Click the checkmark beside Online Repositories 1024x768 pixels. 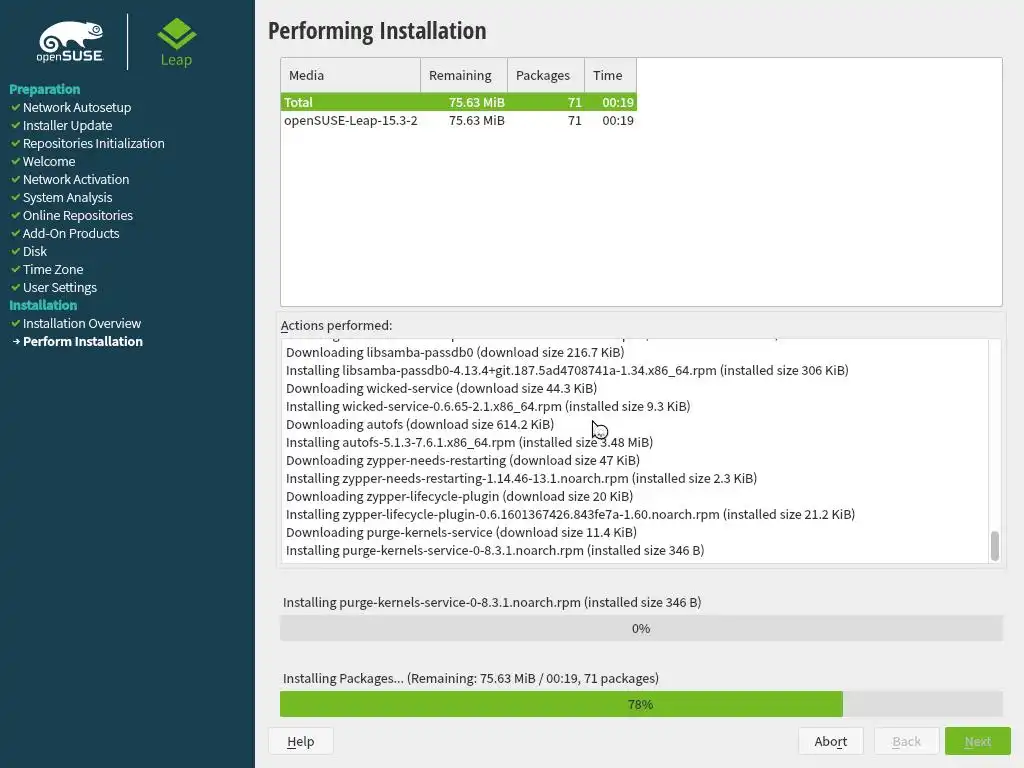tap(16, 215)
